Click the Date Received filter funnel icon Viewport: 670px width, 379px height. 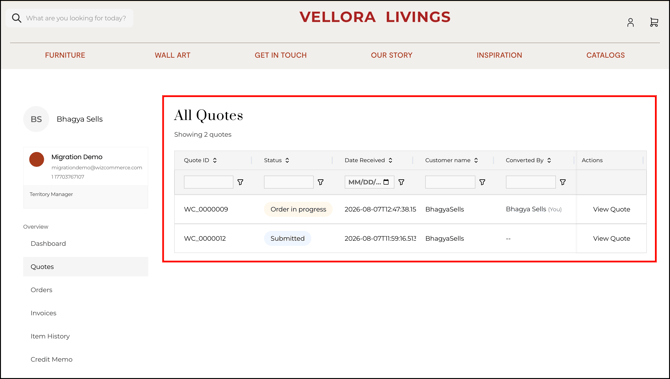coord(401,182)
